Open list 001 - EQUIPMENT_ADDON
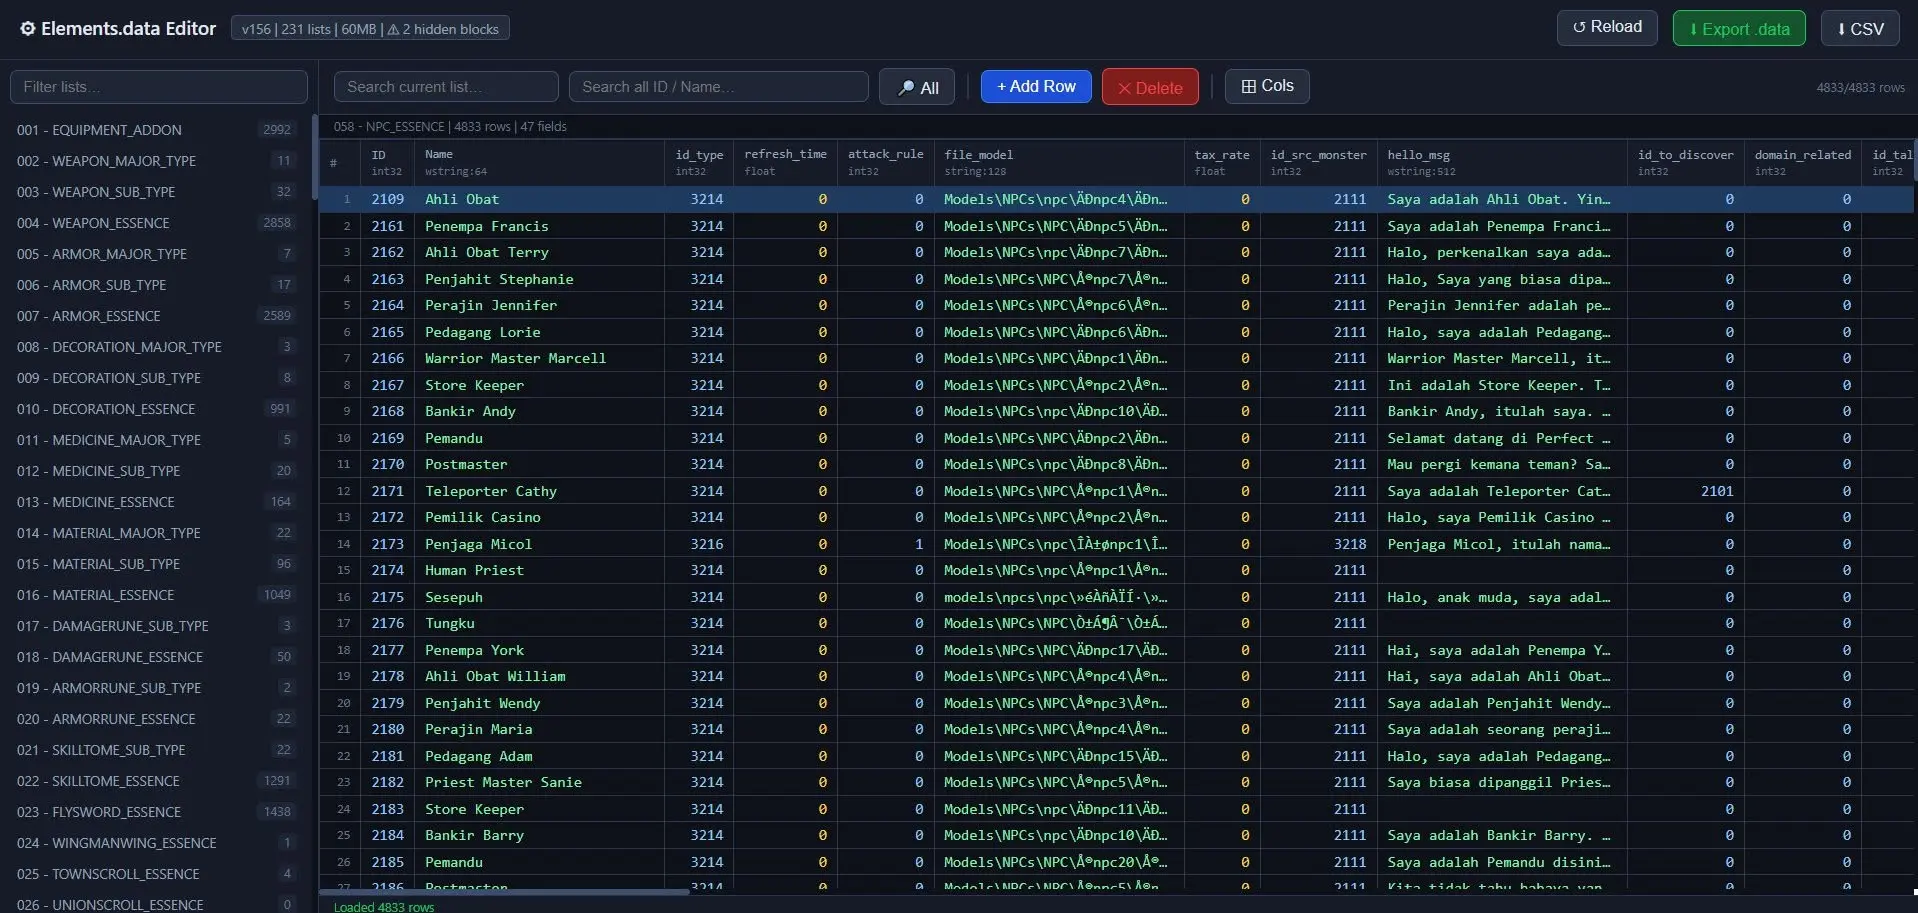Screen dimensions: 1918x913 point(156,130)
